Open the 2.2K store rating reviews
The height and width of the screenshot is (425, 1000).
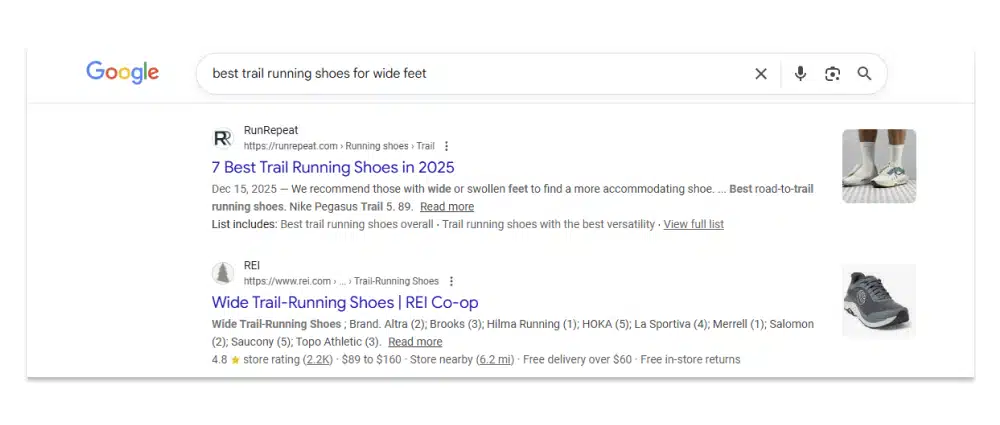[x=320, y=359]
